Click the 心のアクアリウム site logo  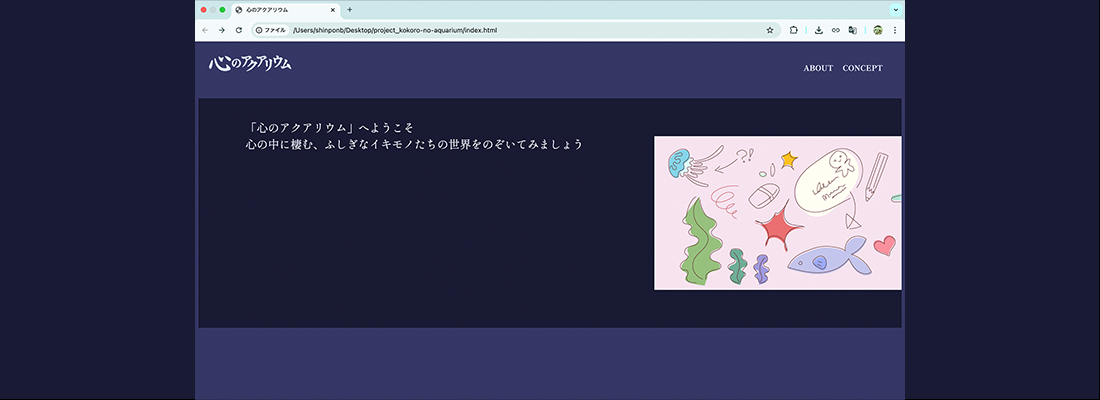[250, 63]
